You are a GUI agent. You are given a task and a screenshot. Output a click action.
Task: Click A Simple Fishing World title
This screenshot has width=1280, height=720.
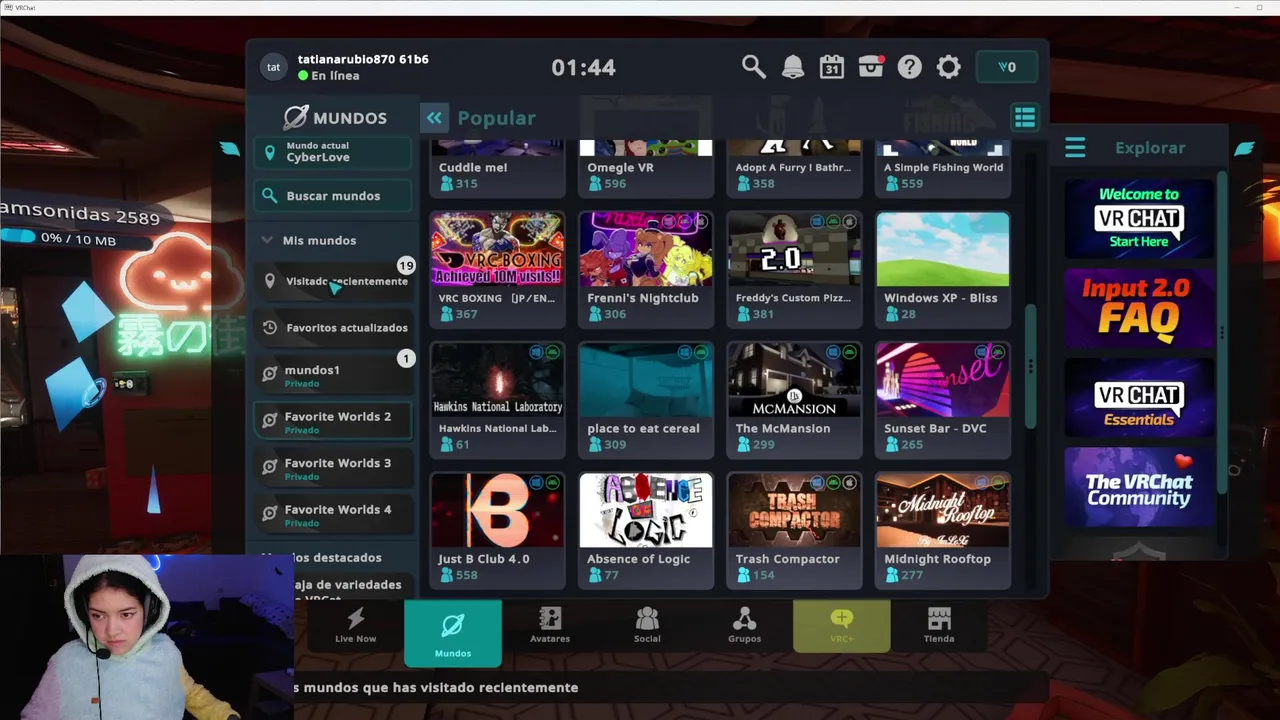pyautogui.click(x=943, y=167)
